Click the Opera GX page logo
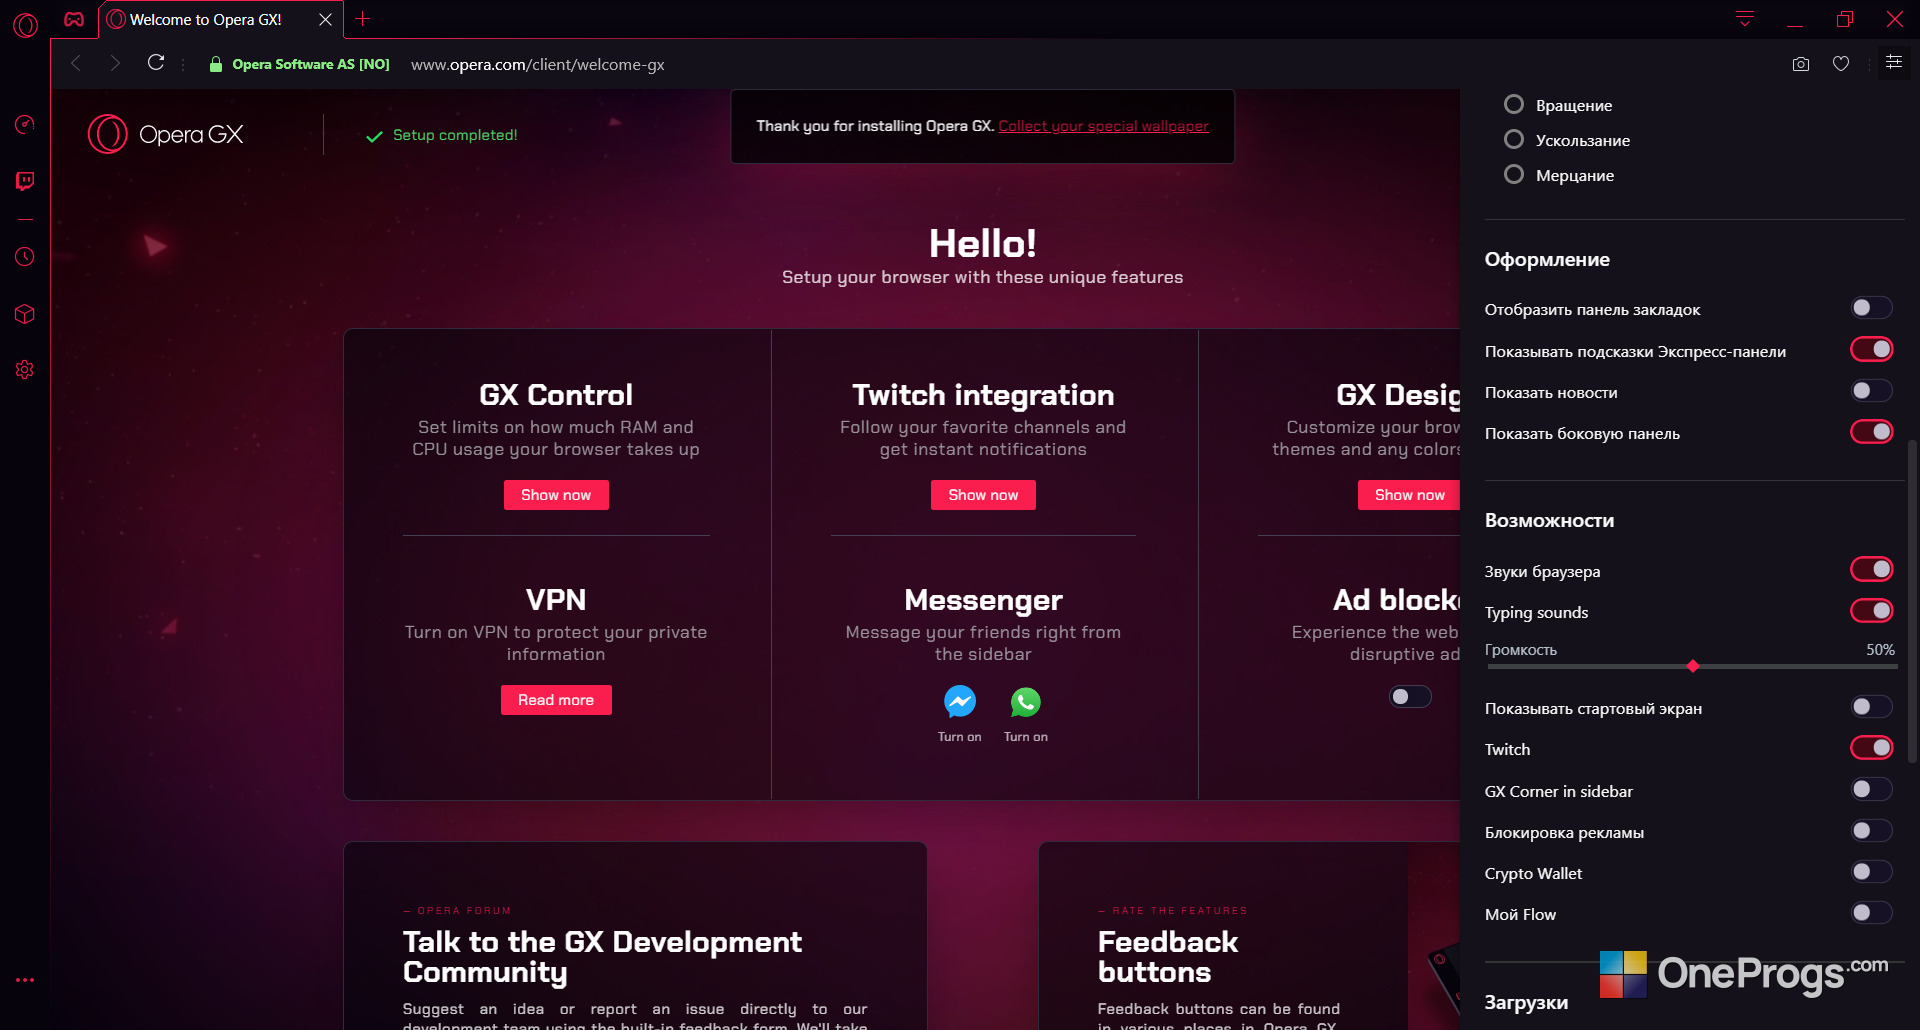This screenshot has height=1030, width=1920. 166,134
